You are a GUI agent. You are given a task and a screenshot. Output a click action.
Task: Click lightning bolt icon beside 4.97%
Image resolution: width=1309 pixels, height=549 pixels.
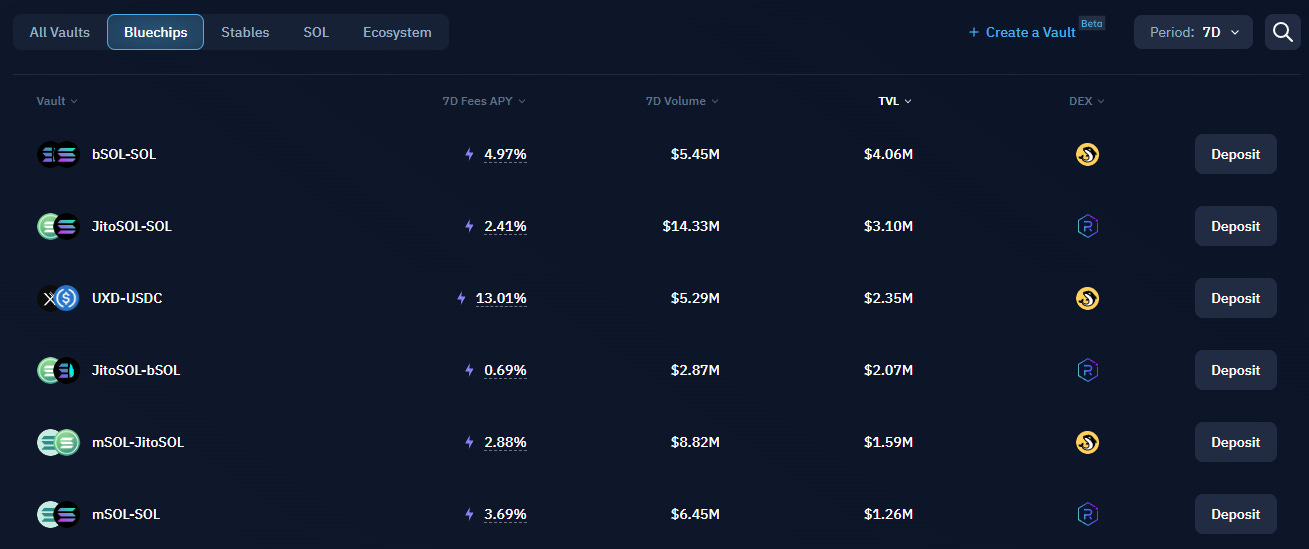coord(469,155)
